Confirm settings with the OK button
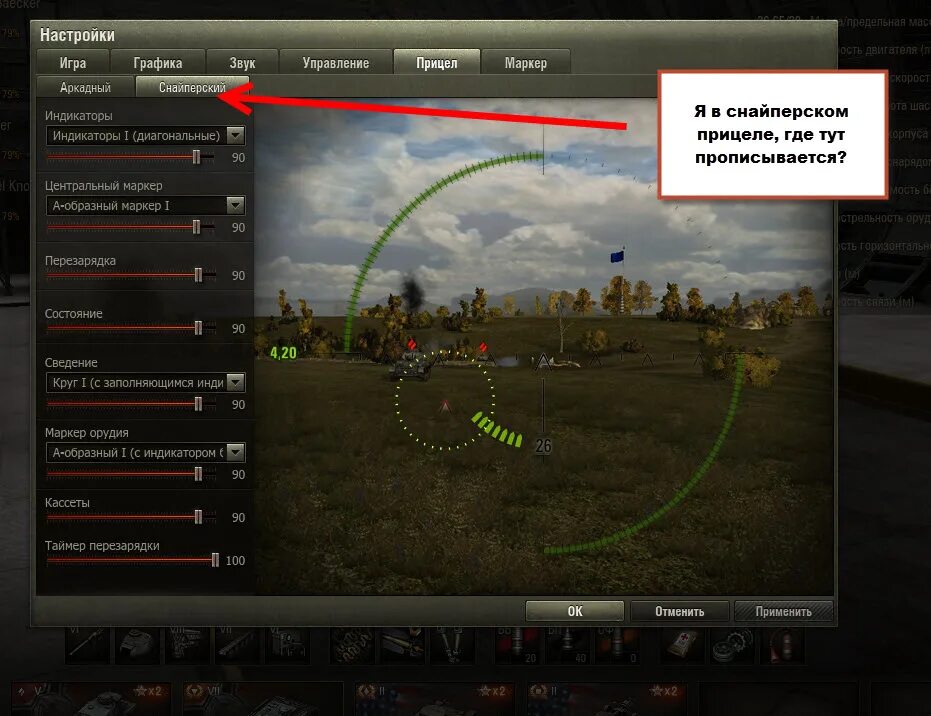The image size is (931, 716). coord(575,611)
